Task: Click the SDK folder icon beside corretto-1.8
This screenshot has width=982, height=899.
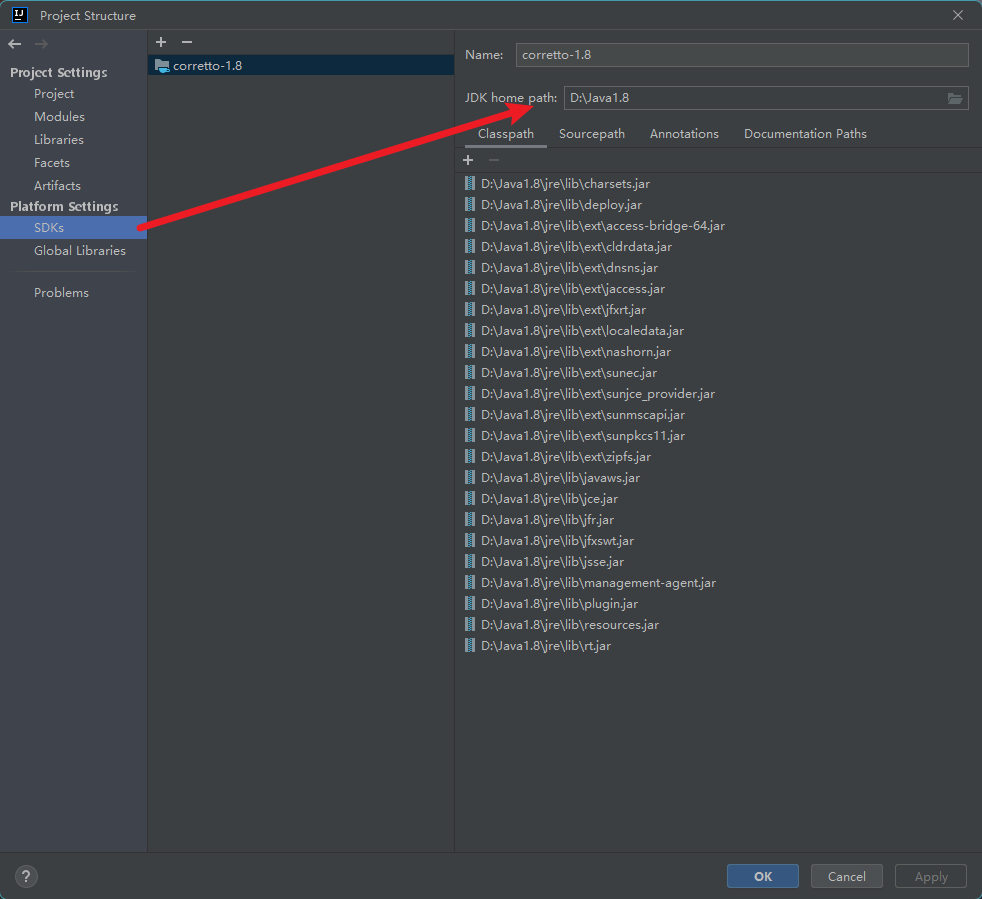Action: [x=162, y=66]
